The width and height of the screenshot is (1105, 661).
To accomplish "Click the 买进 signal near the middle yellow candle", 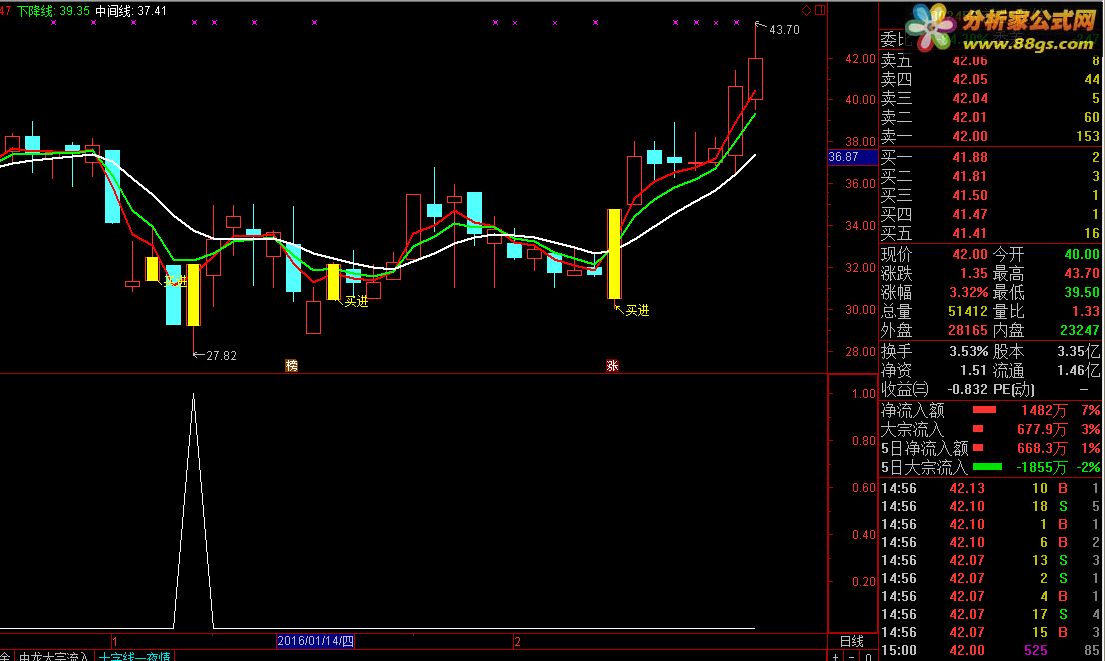I will pos(356,302).
